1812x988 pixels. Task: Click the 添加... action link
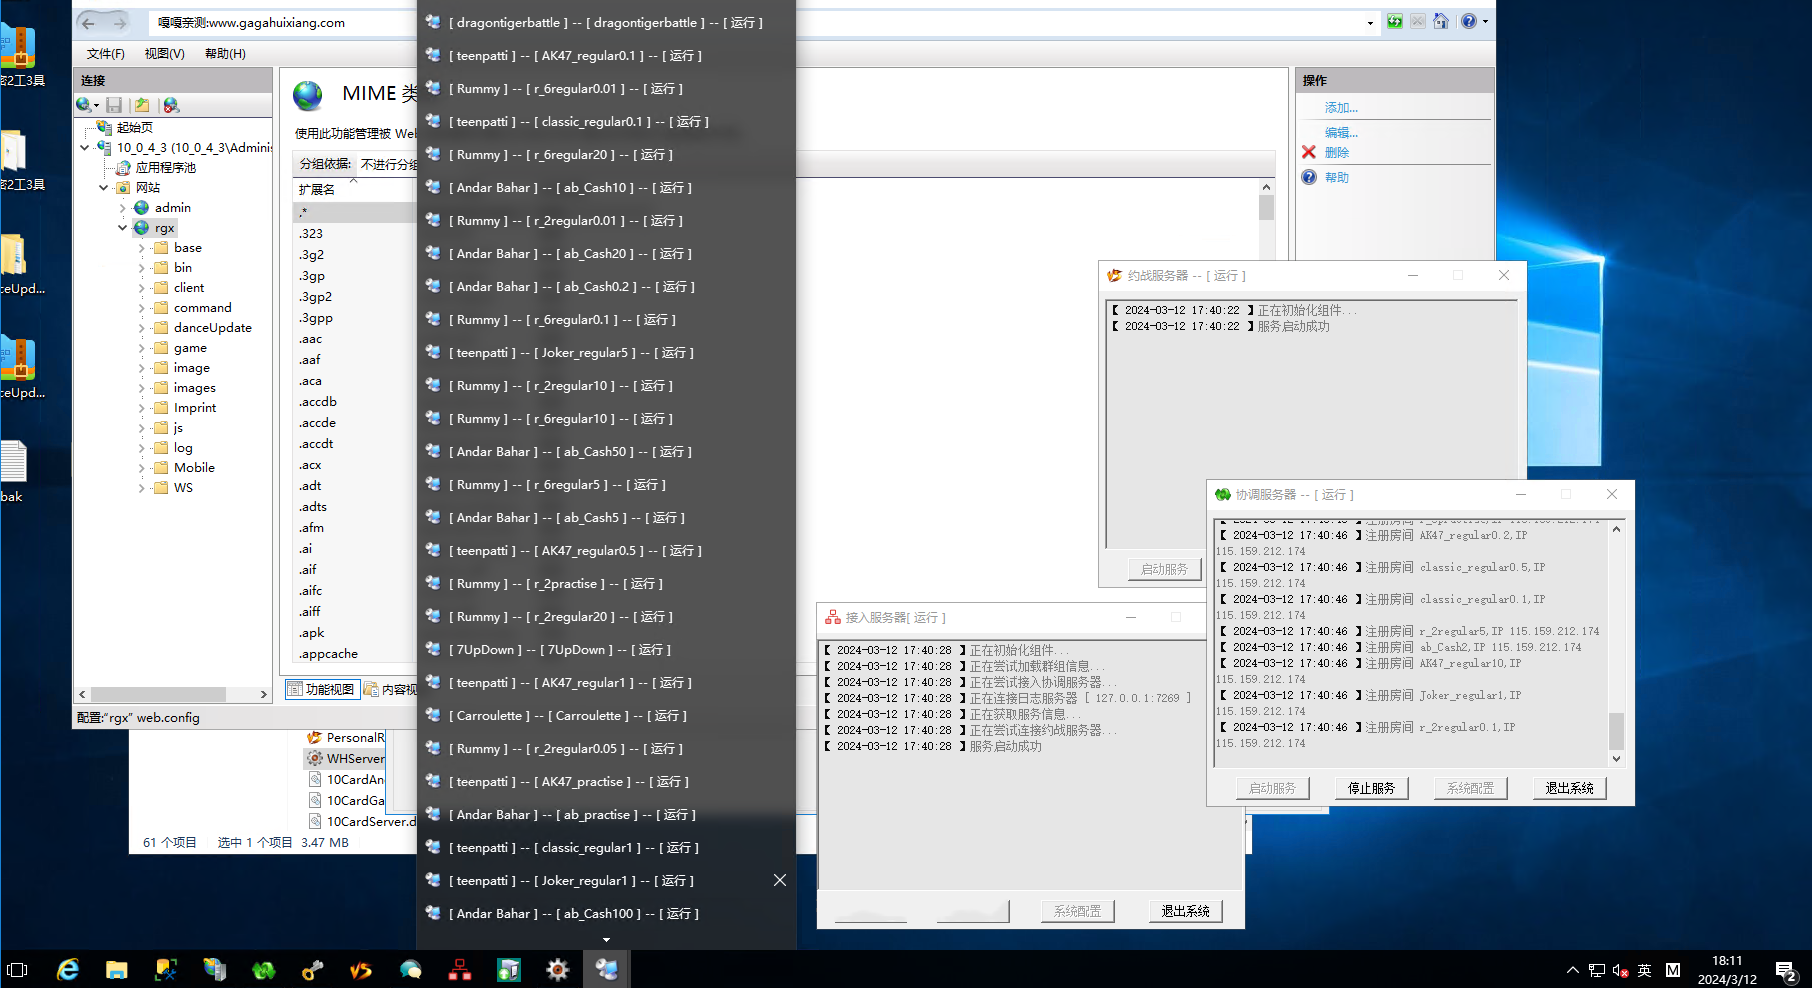1341,107
